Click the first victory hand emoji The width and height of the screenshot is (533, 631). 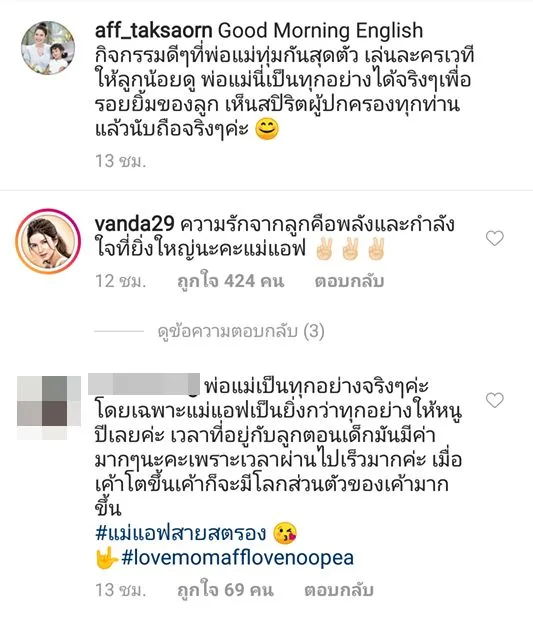pyautogui.click(x=324, y=249)
